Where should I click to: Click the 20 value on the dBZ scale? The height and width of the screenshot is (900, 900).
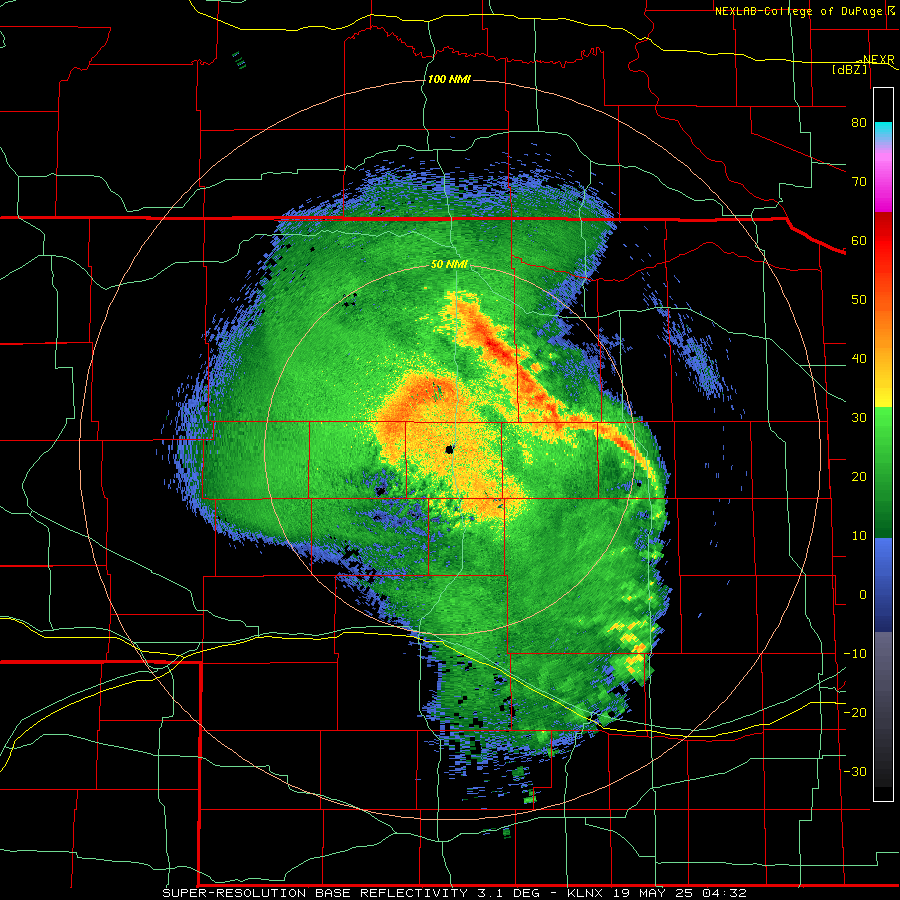click(859, 476)
